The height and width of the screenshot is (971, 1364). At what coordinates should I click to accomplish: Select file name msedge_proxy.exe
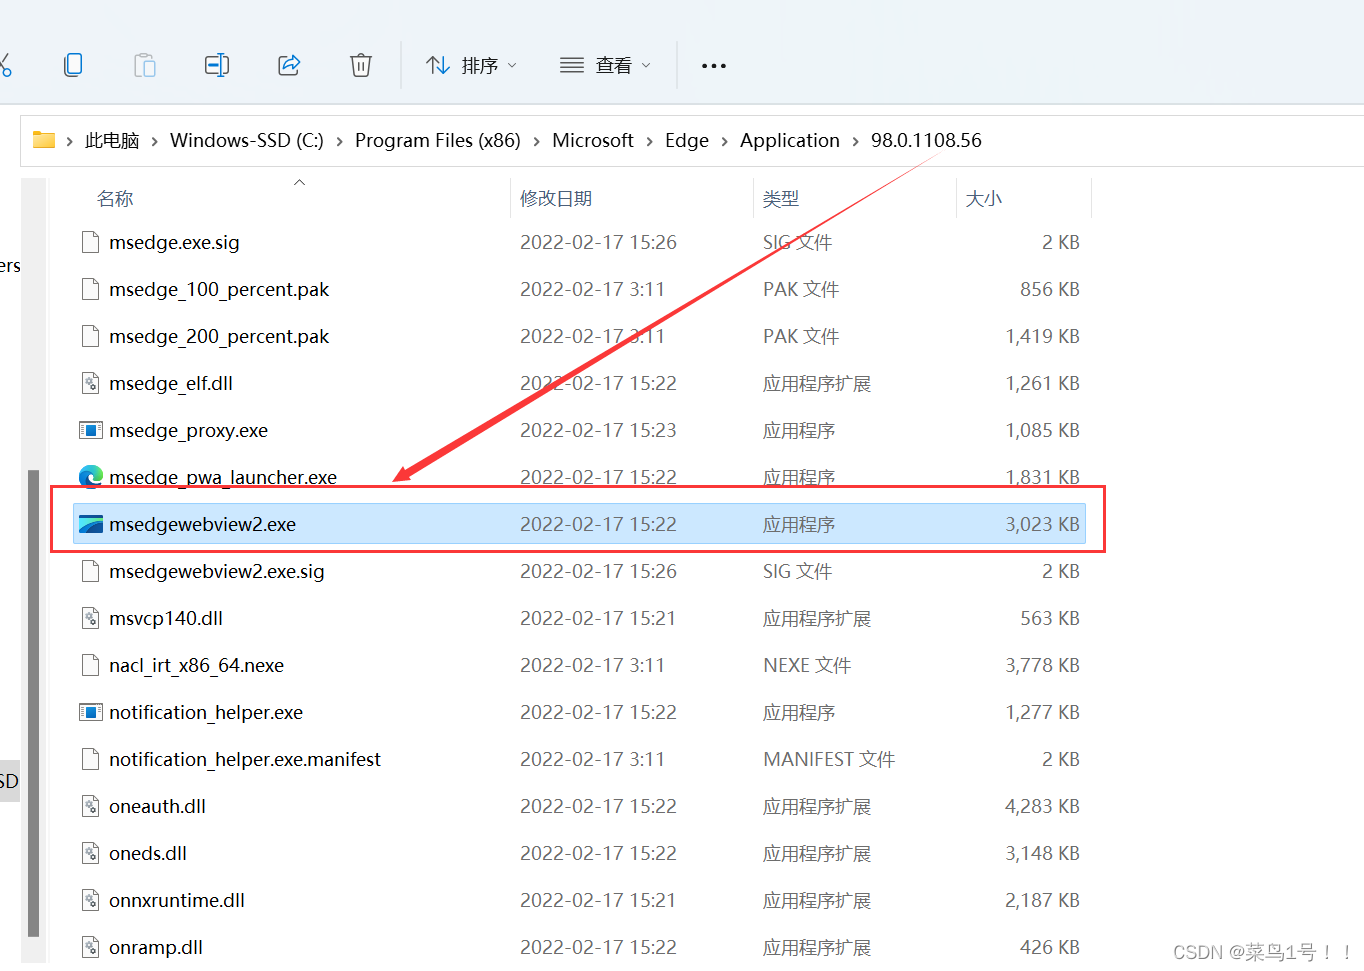[x=188, y=430]
